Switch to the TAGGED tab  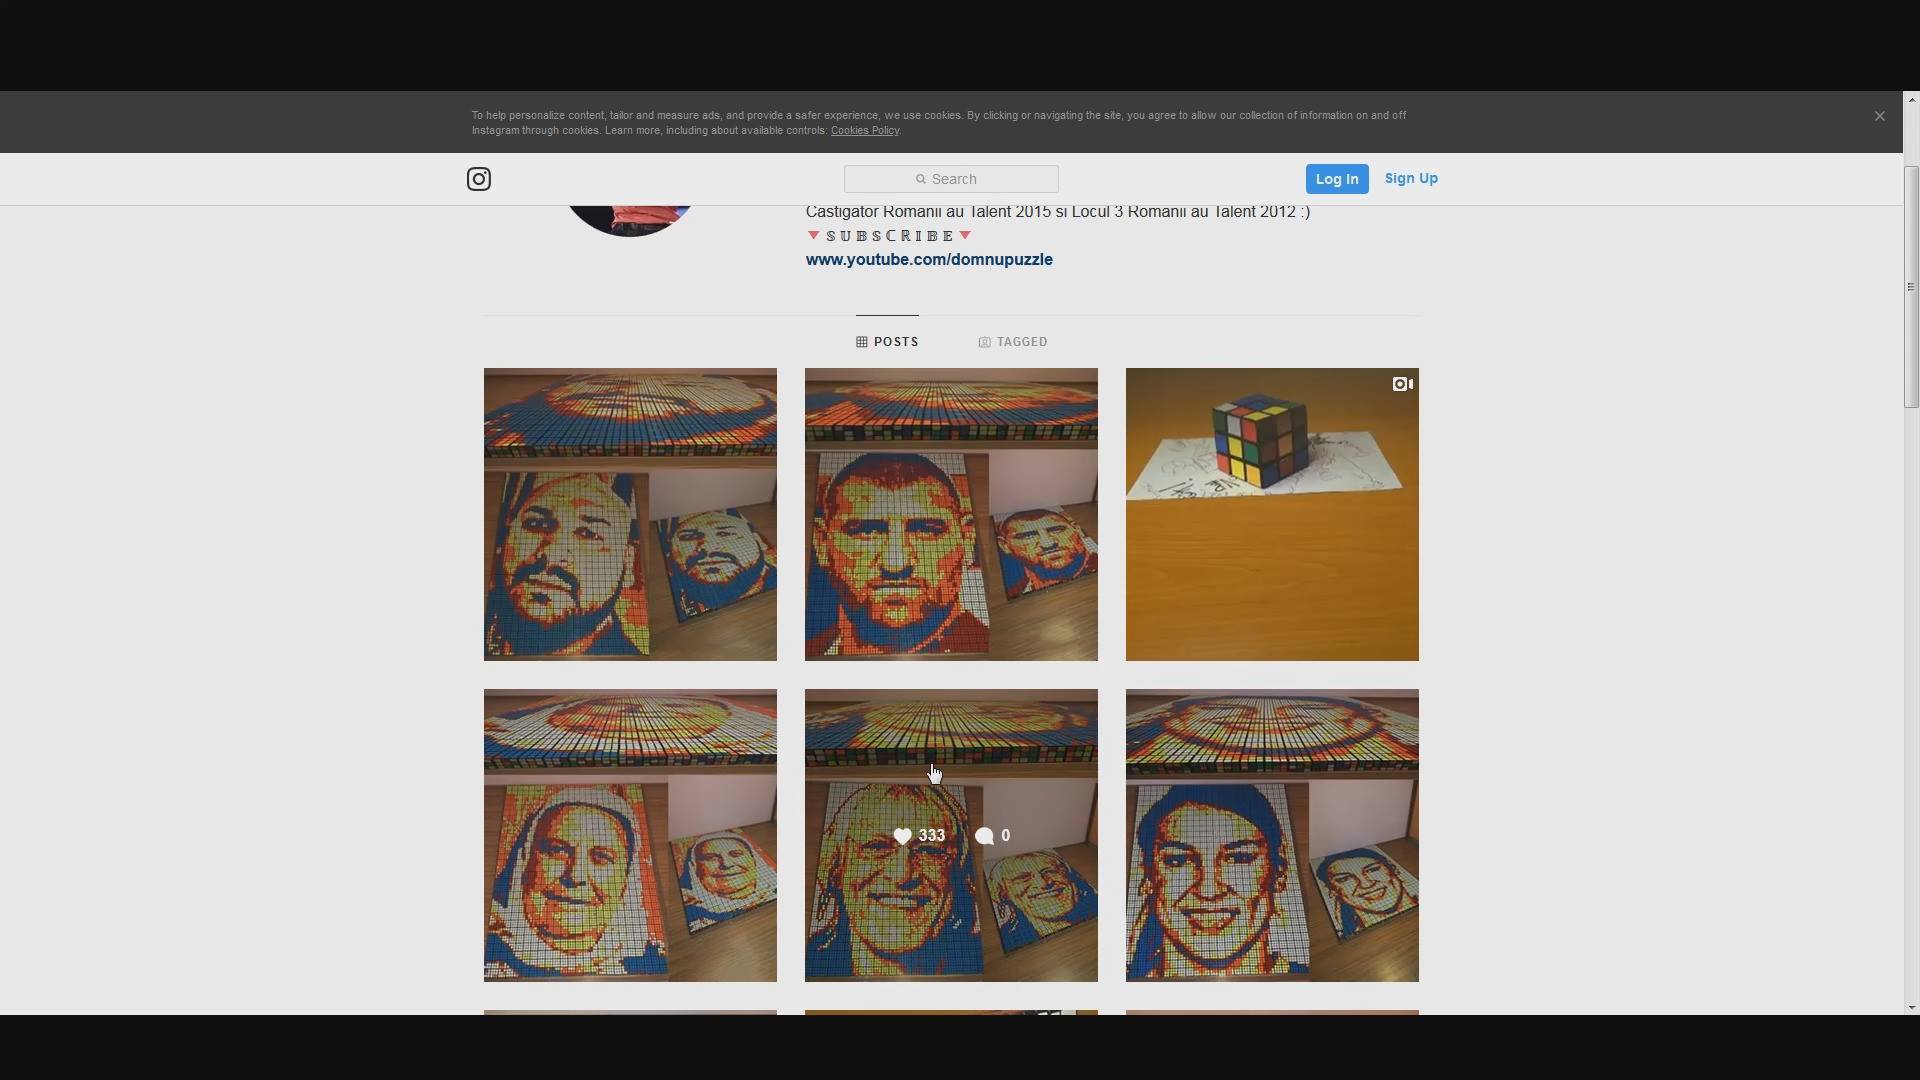(1013, 342)
